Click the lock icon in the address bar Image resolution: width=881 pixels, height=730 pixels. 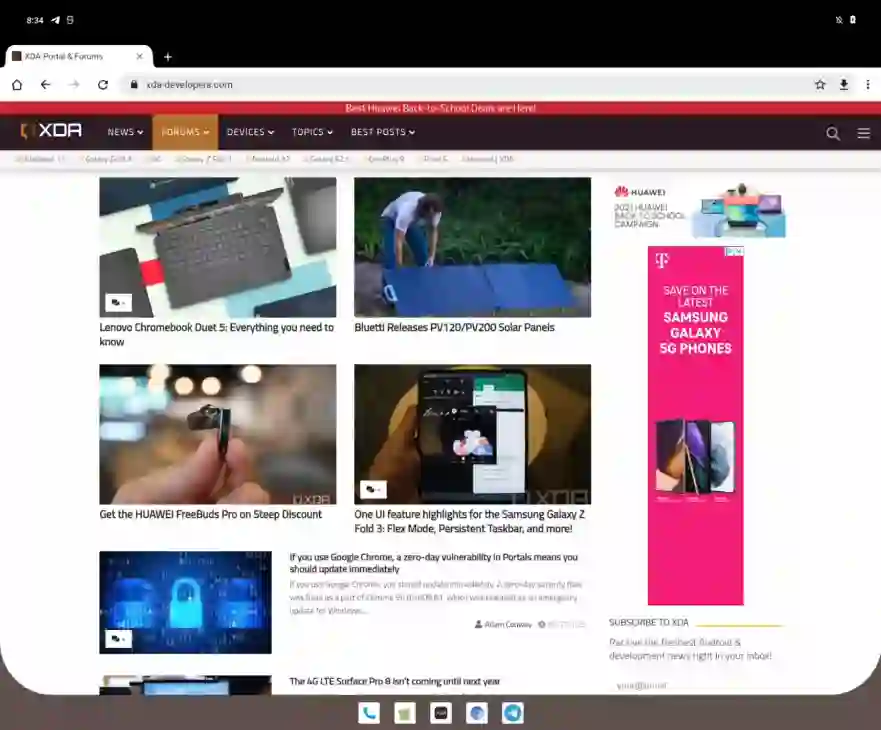pos(134,85)
